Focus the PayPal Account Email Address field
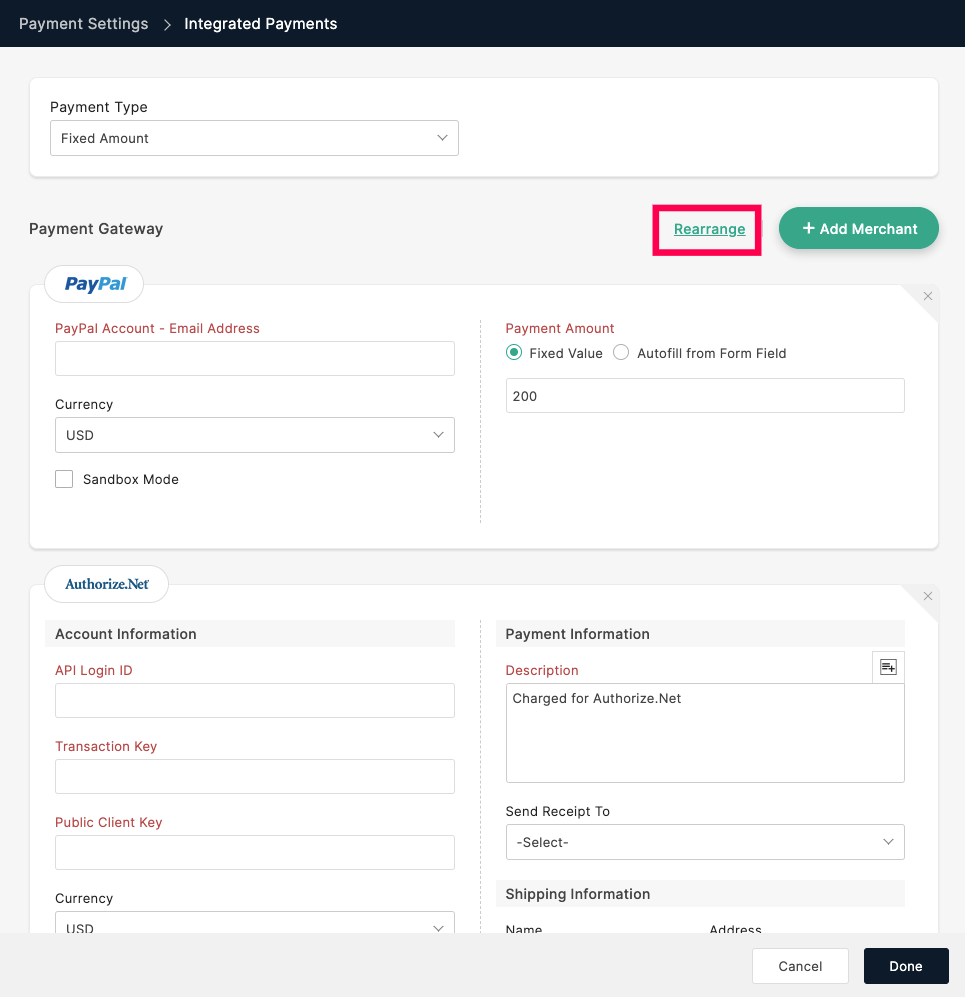This screenshot has width=965, height=997. pyautogui.click(x=254, y=359)
